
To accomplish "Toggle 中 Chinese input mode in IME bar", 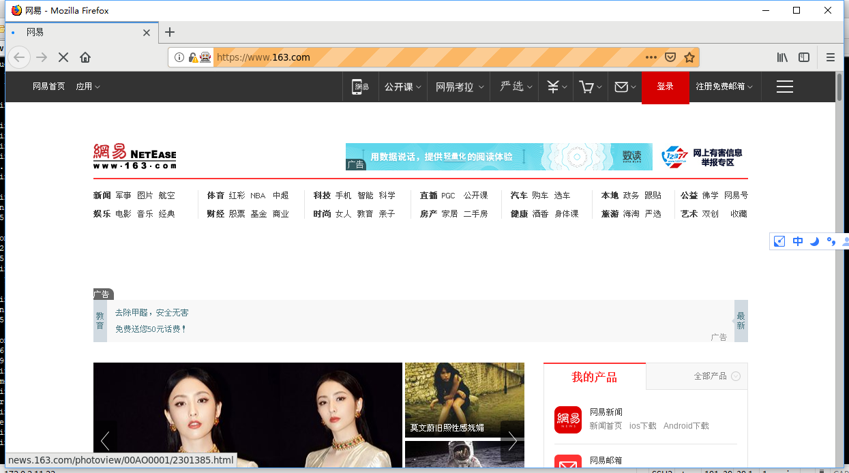I will [x=798, y=241].
